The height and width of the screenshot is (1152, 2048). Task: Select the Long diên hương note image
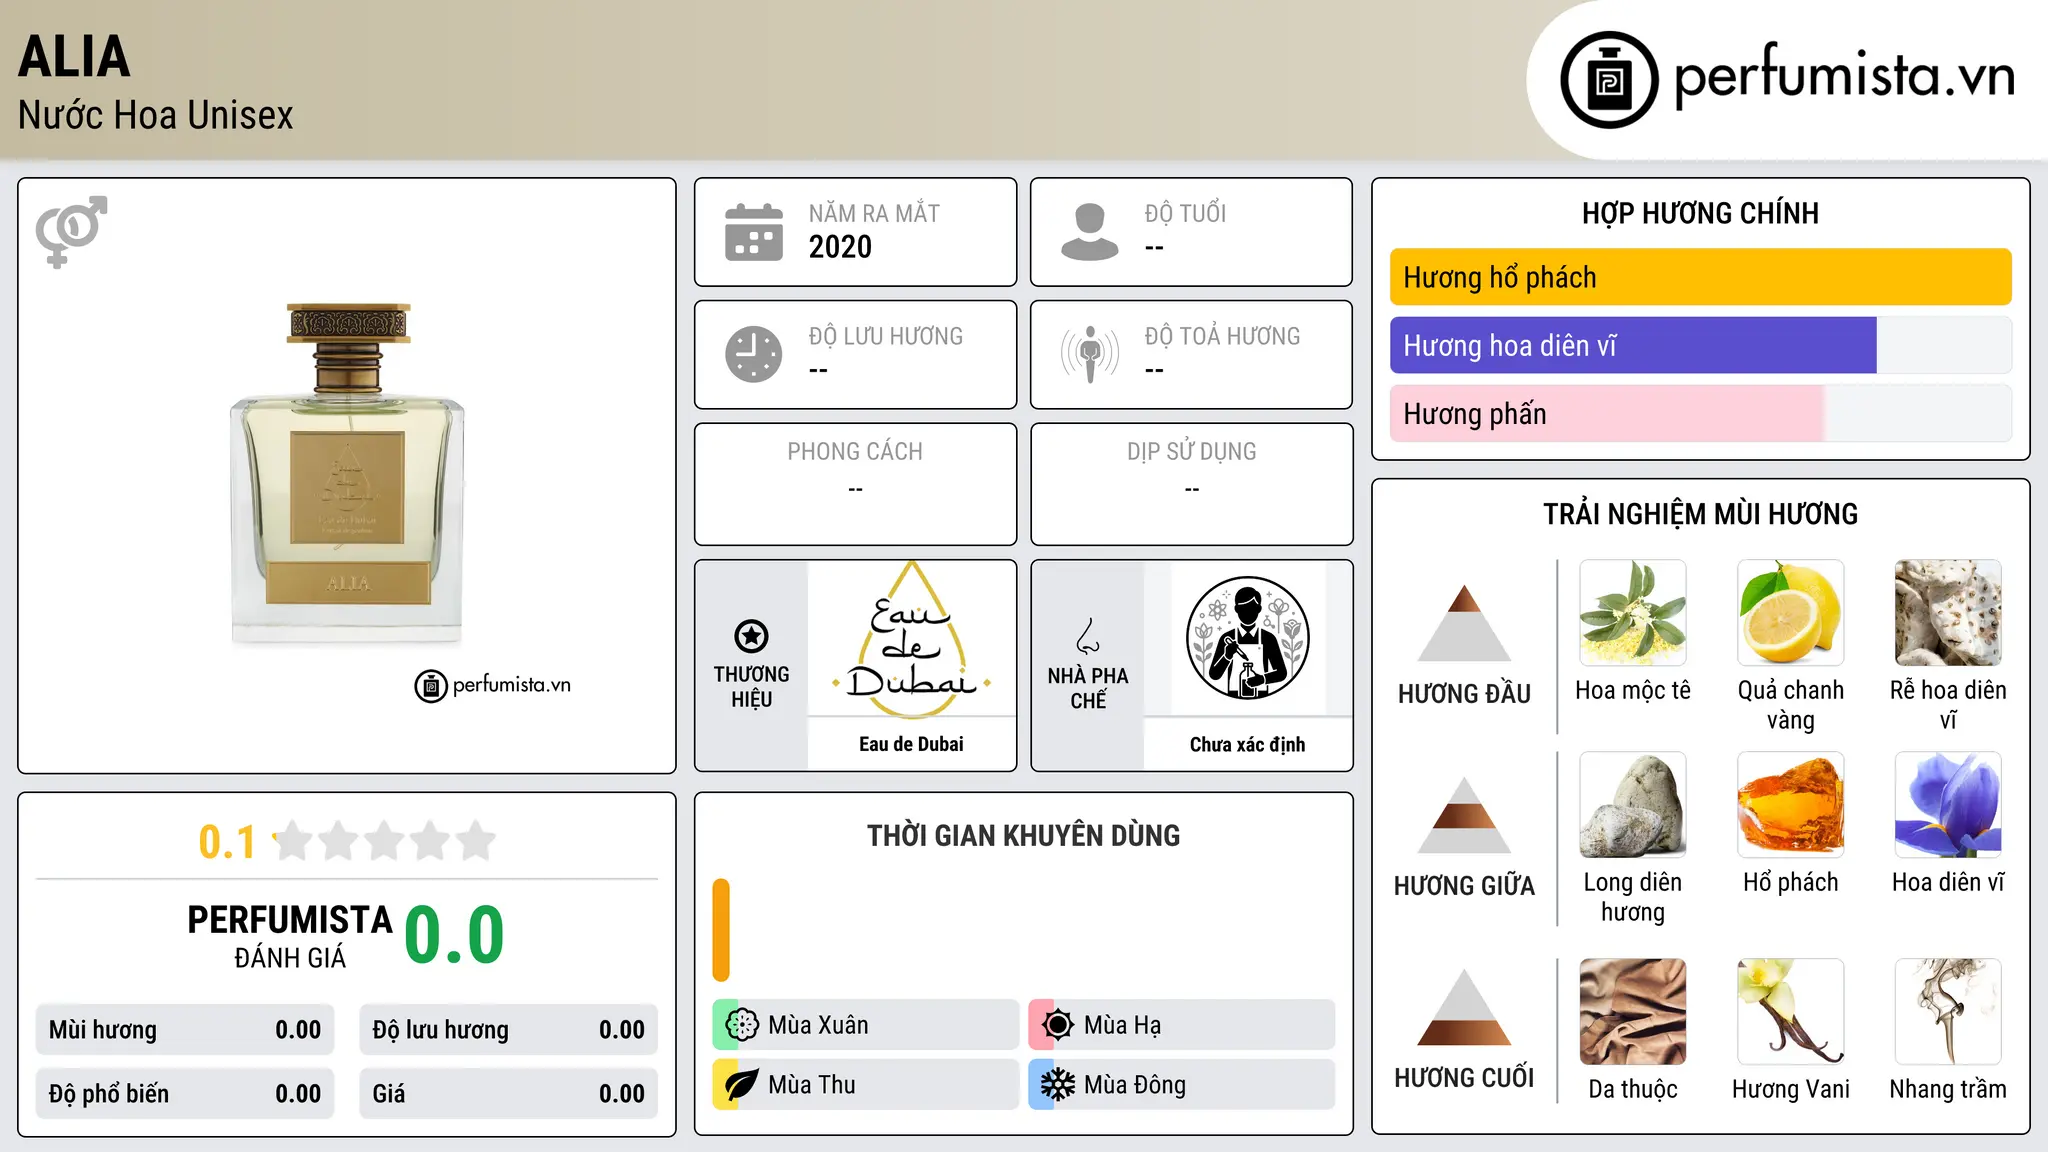pyautogui.click(x=1633, y=805)
